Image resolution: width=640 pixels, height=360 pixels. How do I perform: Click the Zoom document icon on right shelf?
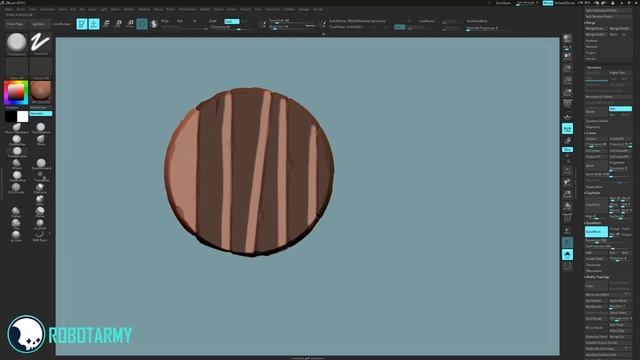tap(567, 68)
